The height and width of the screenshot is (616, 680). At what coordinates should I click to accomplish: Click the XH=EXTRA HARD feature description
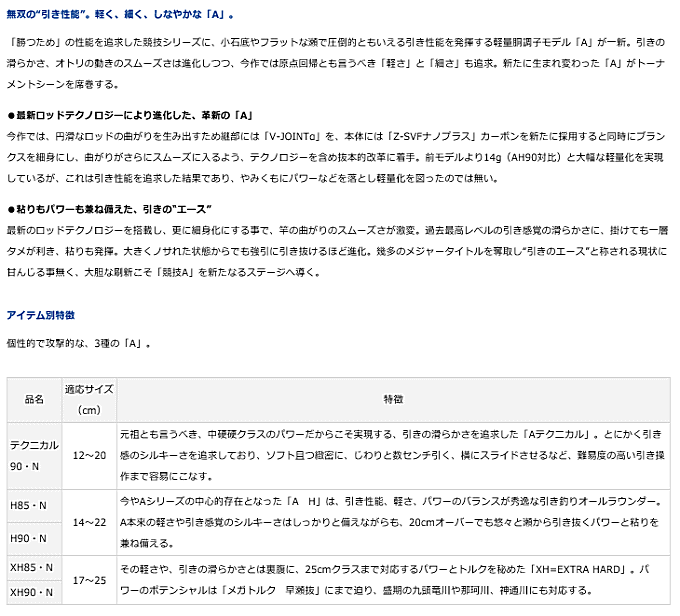pyautogui.click(x=393, y=580)
